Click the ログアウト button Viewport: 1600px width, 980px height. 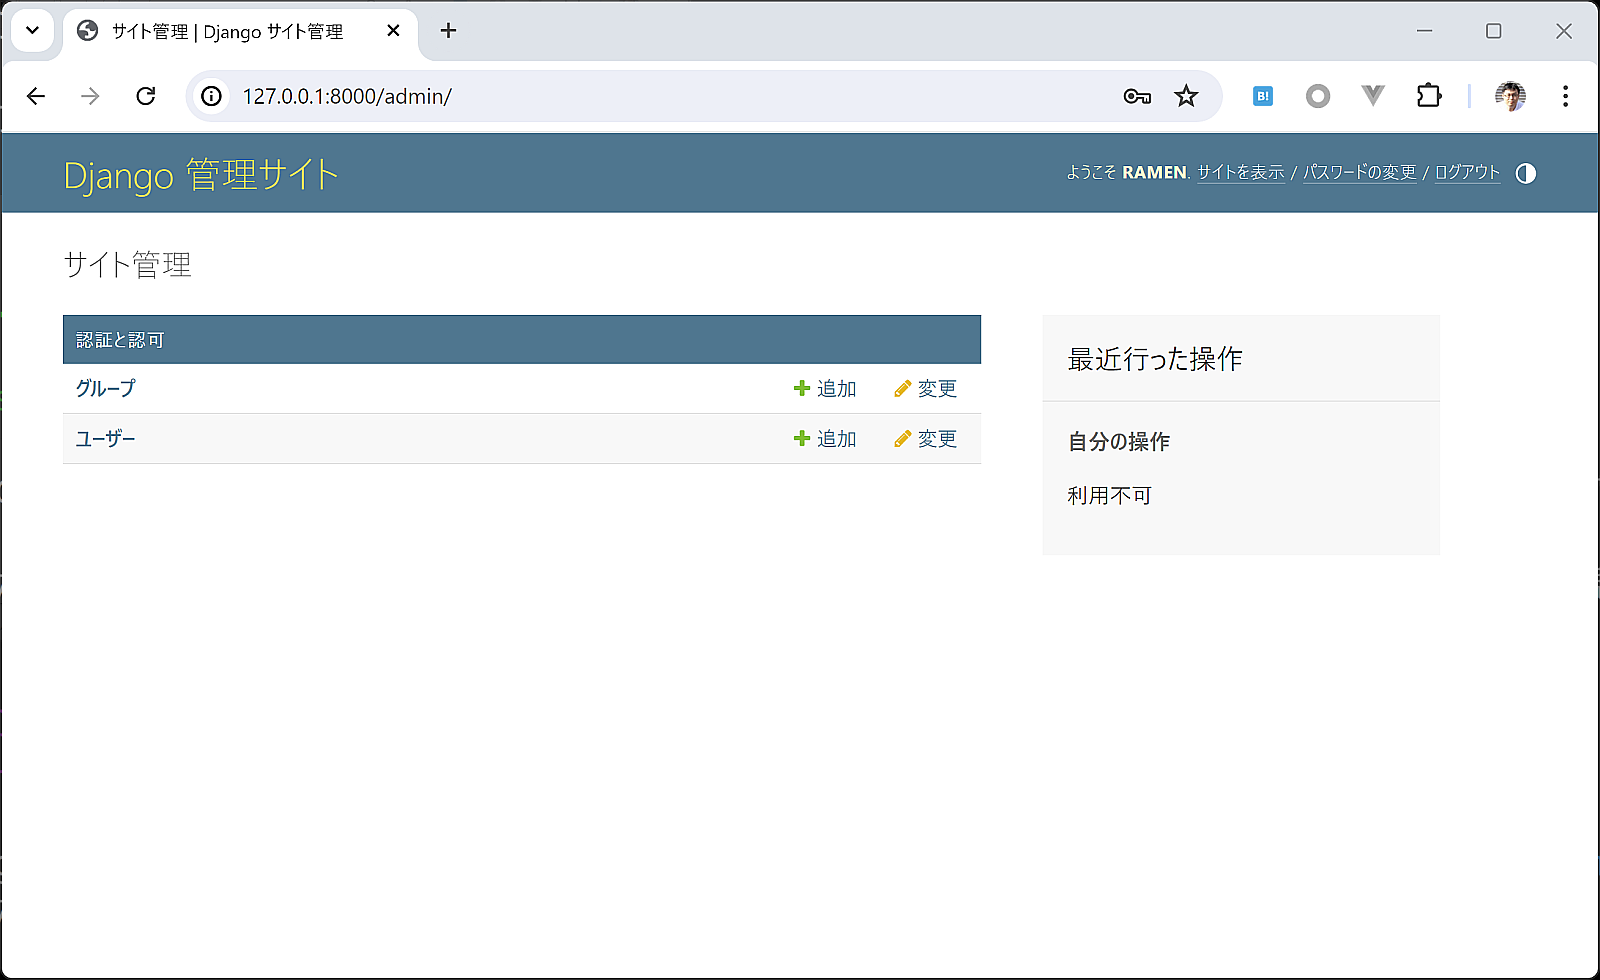(x=1468, y=172)
